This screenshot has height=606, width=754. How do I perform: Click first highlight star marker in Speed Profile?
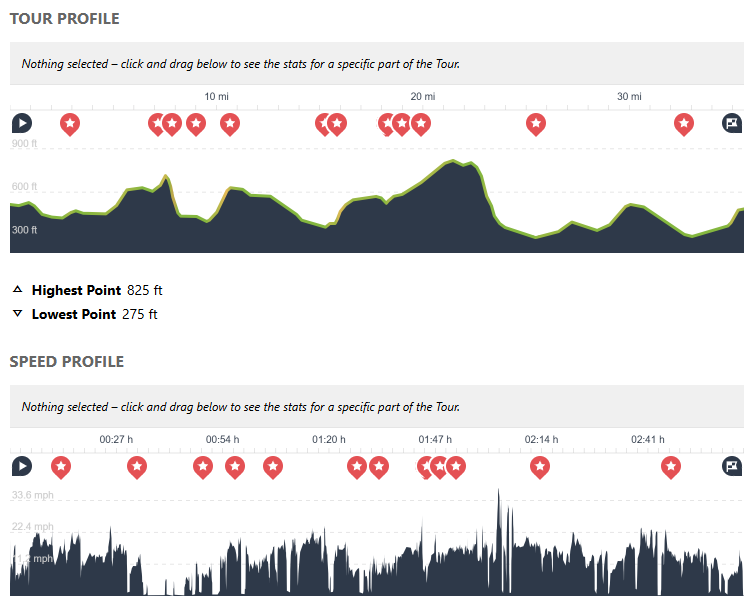coord(61,466)
